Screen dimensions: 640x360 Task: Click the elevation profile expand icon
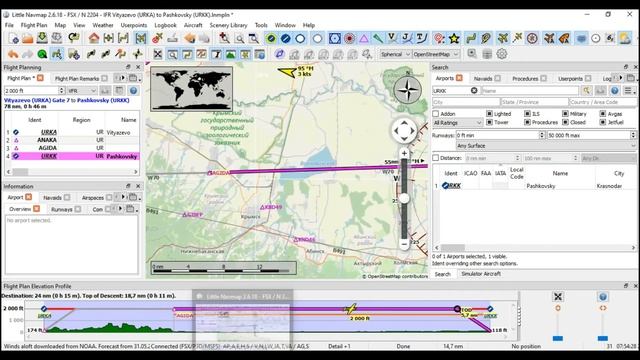pos(558,297)
